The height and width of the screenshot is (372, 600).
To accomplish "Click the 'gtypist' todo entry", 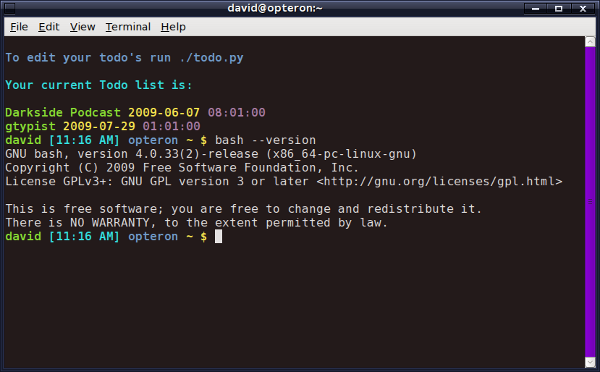I will [30, 126].
